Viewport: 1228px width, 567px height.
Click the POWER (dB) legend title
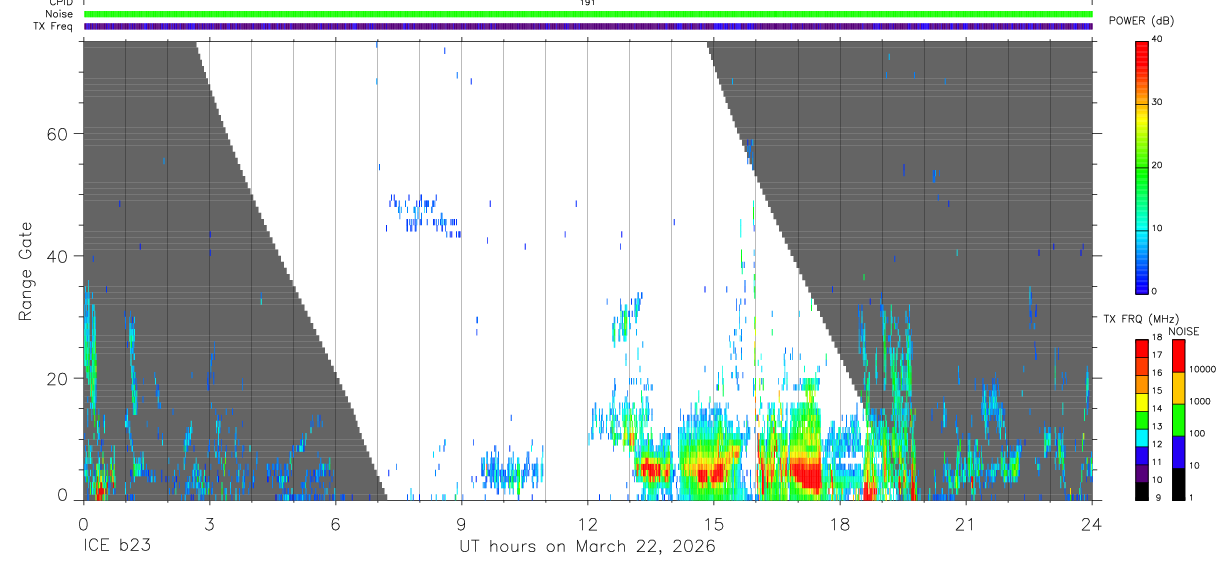tap(1141, 21)
